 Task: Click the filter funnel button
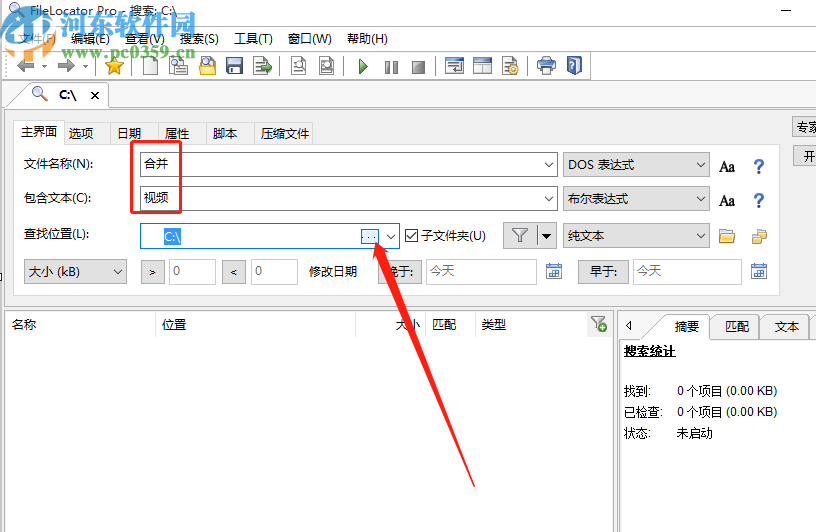tap(520, 235)
